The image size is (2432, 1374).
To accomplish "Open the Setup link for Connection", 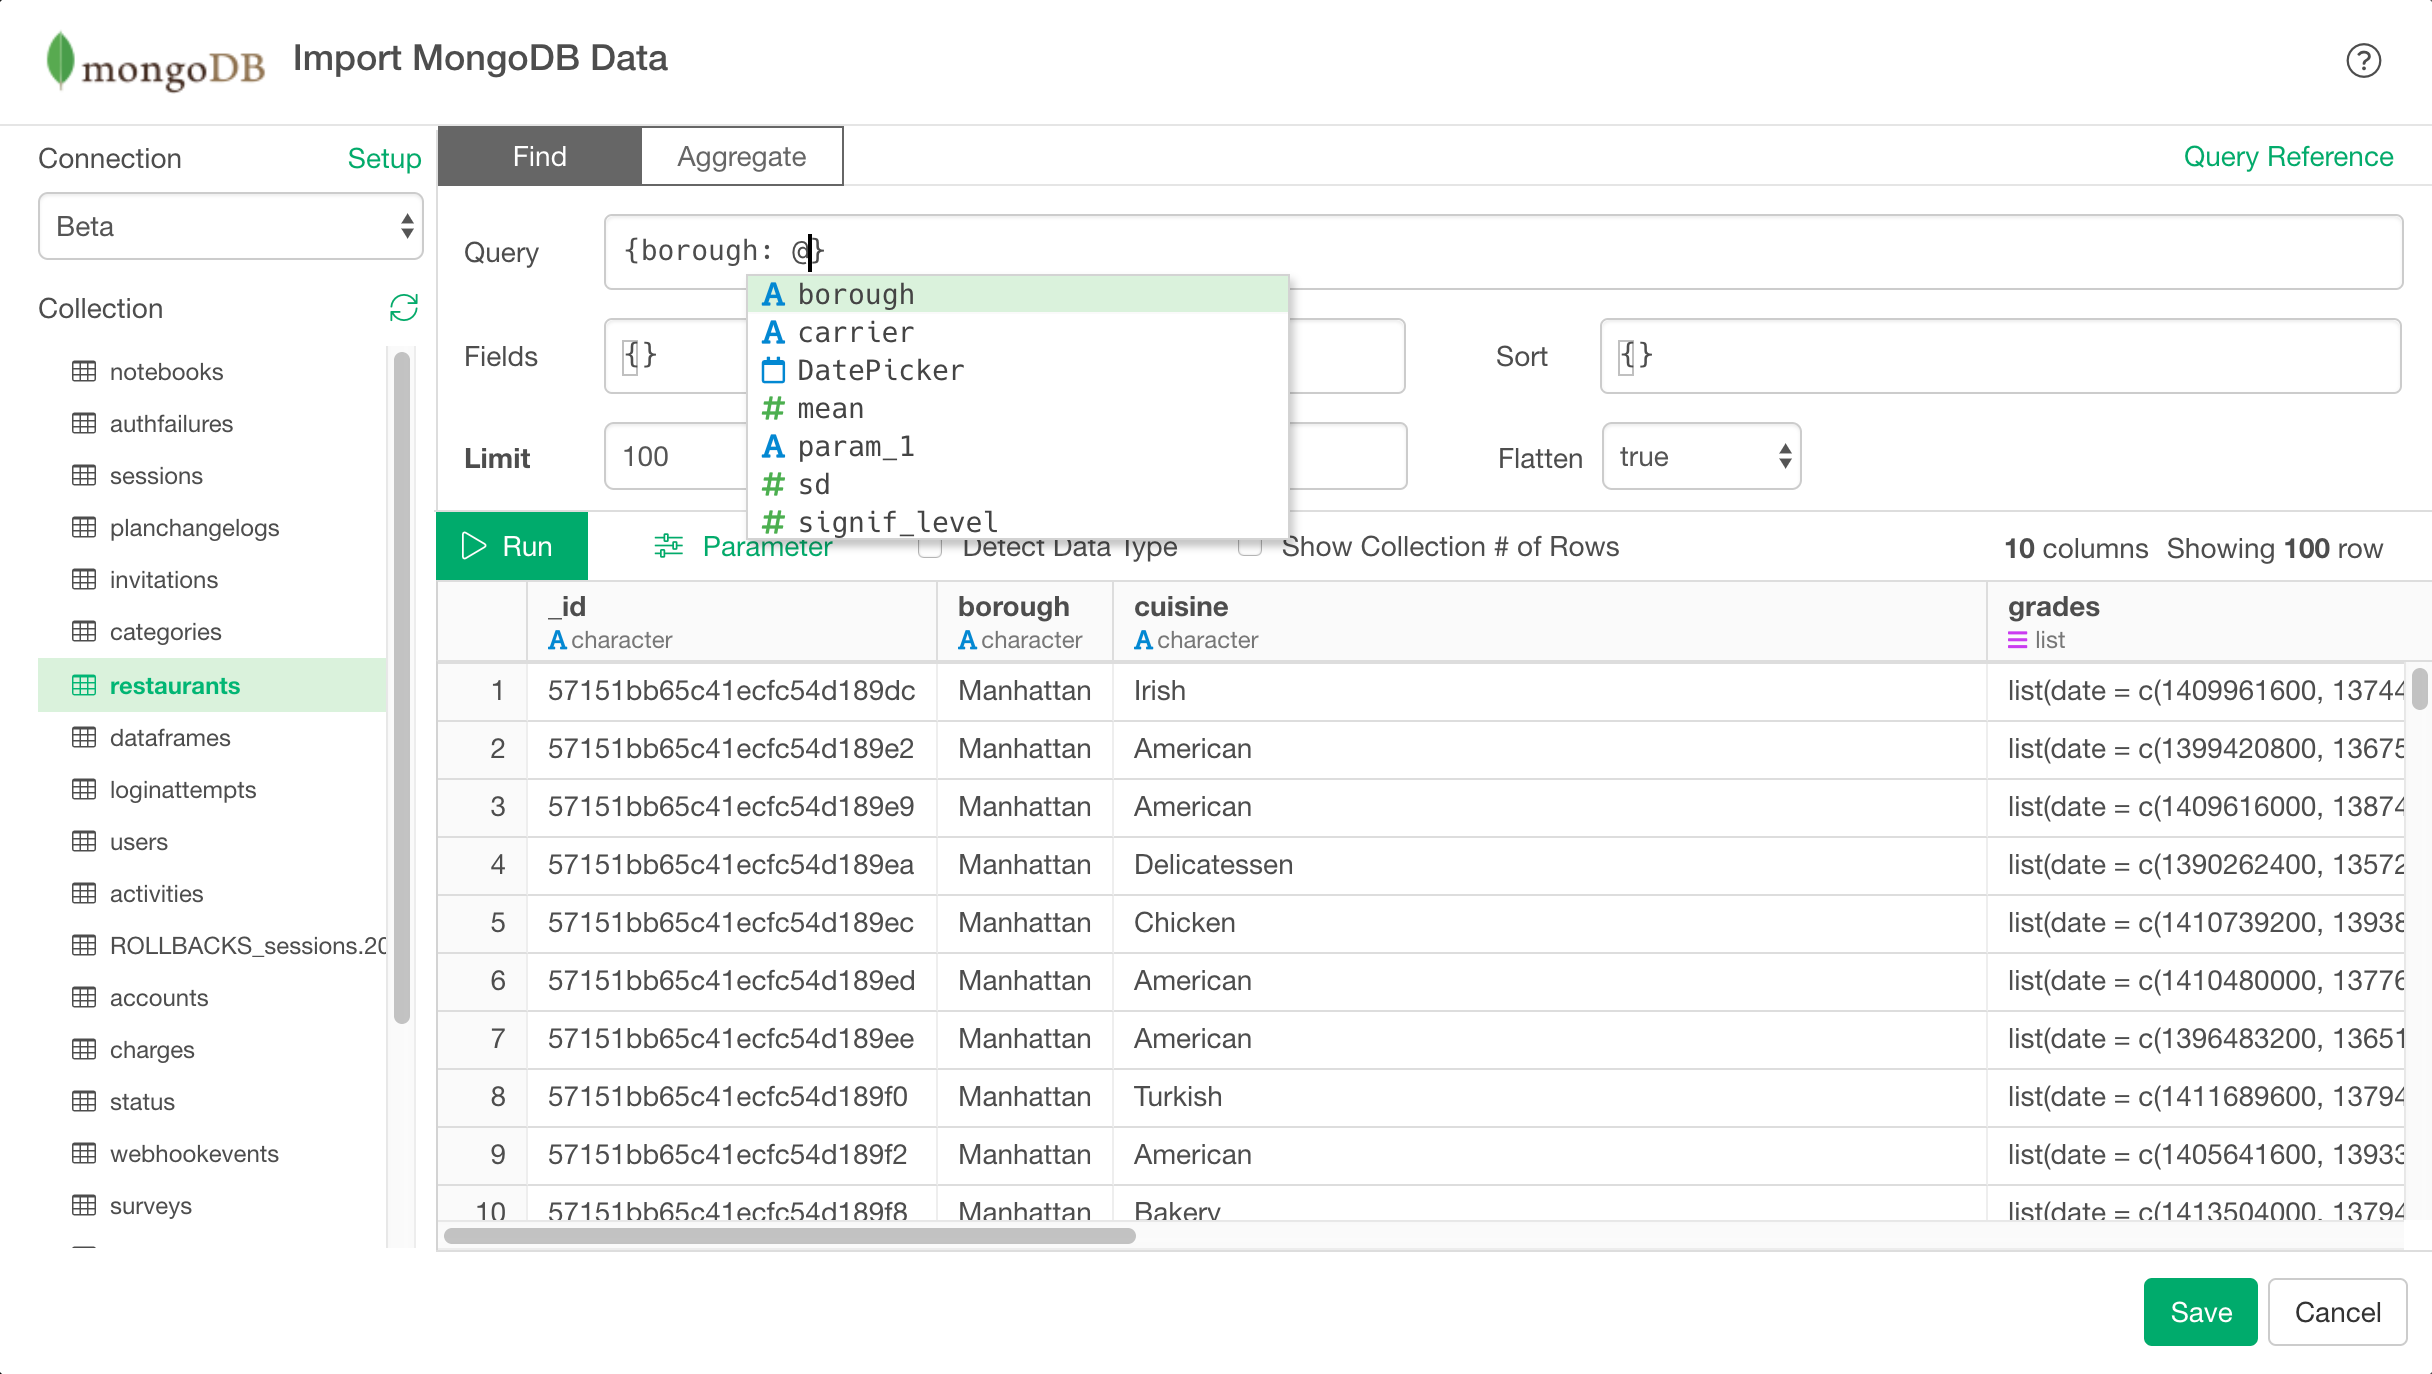I will point(384,158).
